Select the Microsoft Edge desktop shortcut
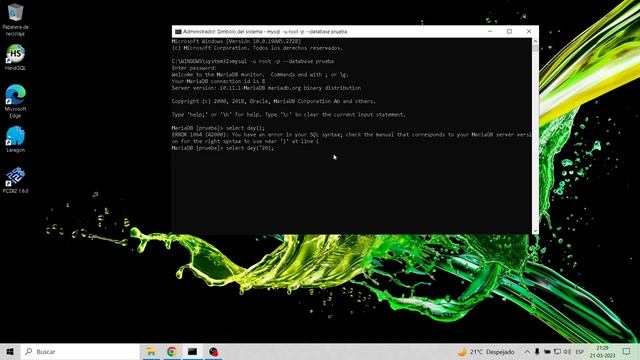This screenshot has height=360, width=640. click(16, 101)
